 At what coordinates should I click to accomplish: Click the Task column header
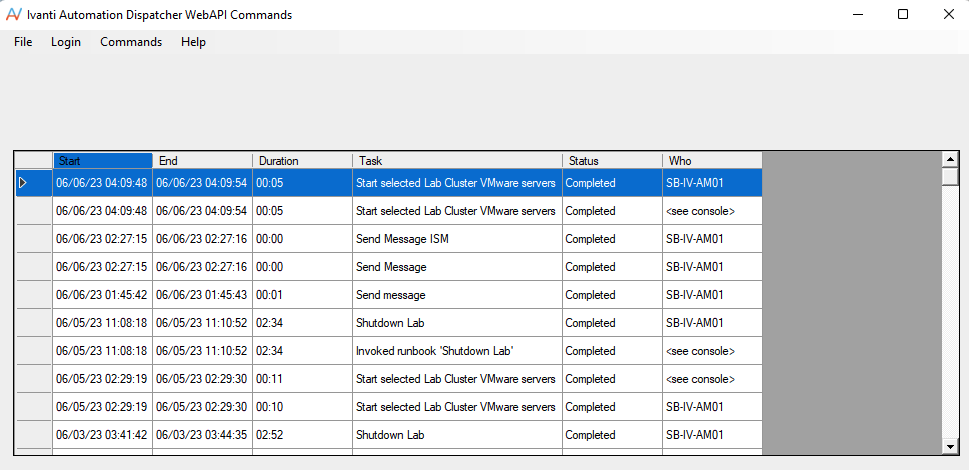[x=457, y=161]
